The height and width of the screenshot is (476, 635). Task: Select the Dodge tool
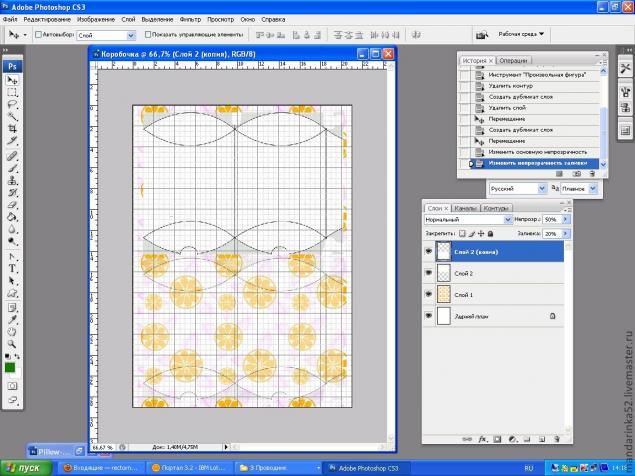[13, 241]
